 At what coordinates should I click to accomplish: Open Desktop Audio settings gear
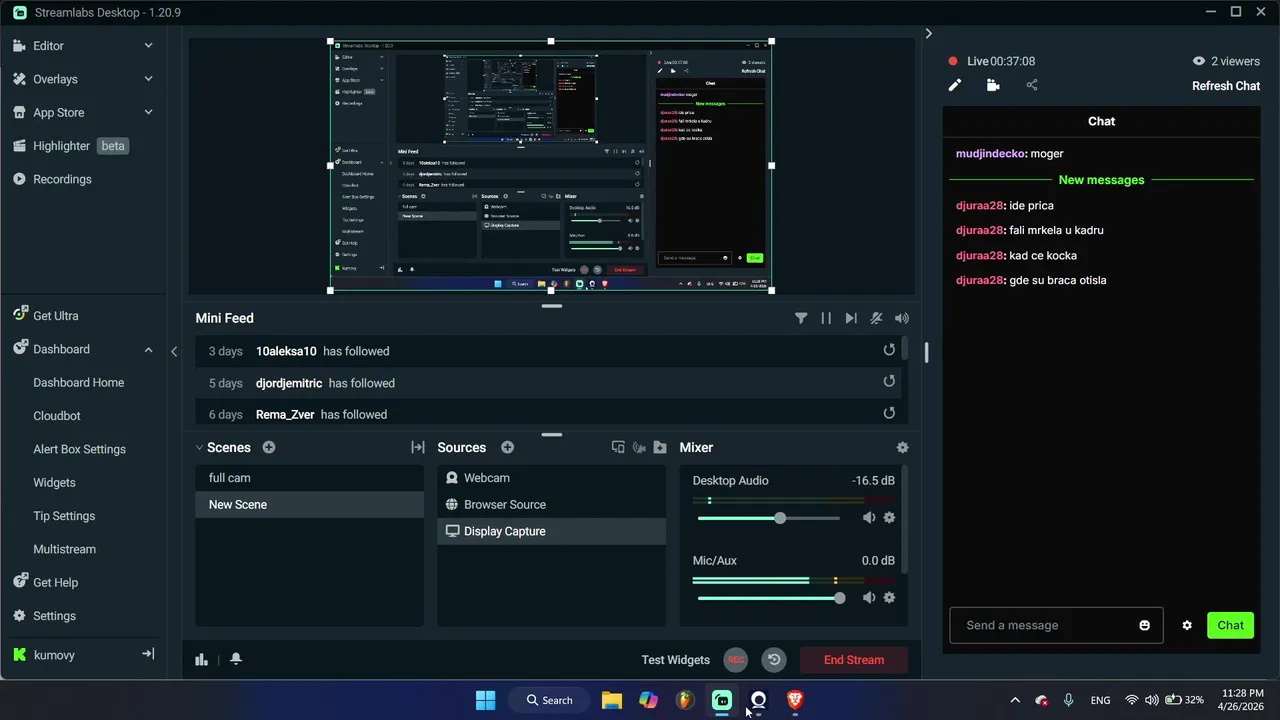pyautogui.click(x=889, y=518)
